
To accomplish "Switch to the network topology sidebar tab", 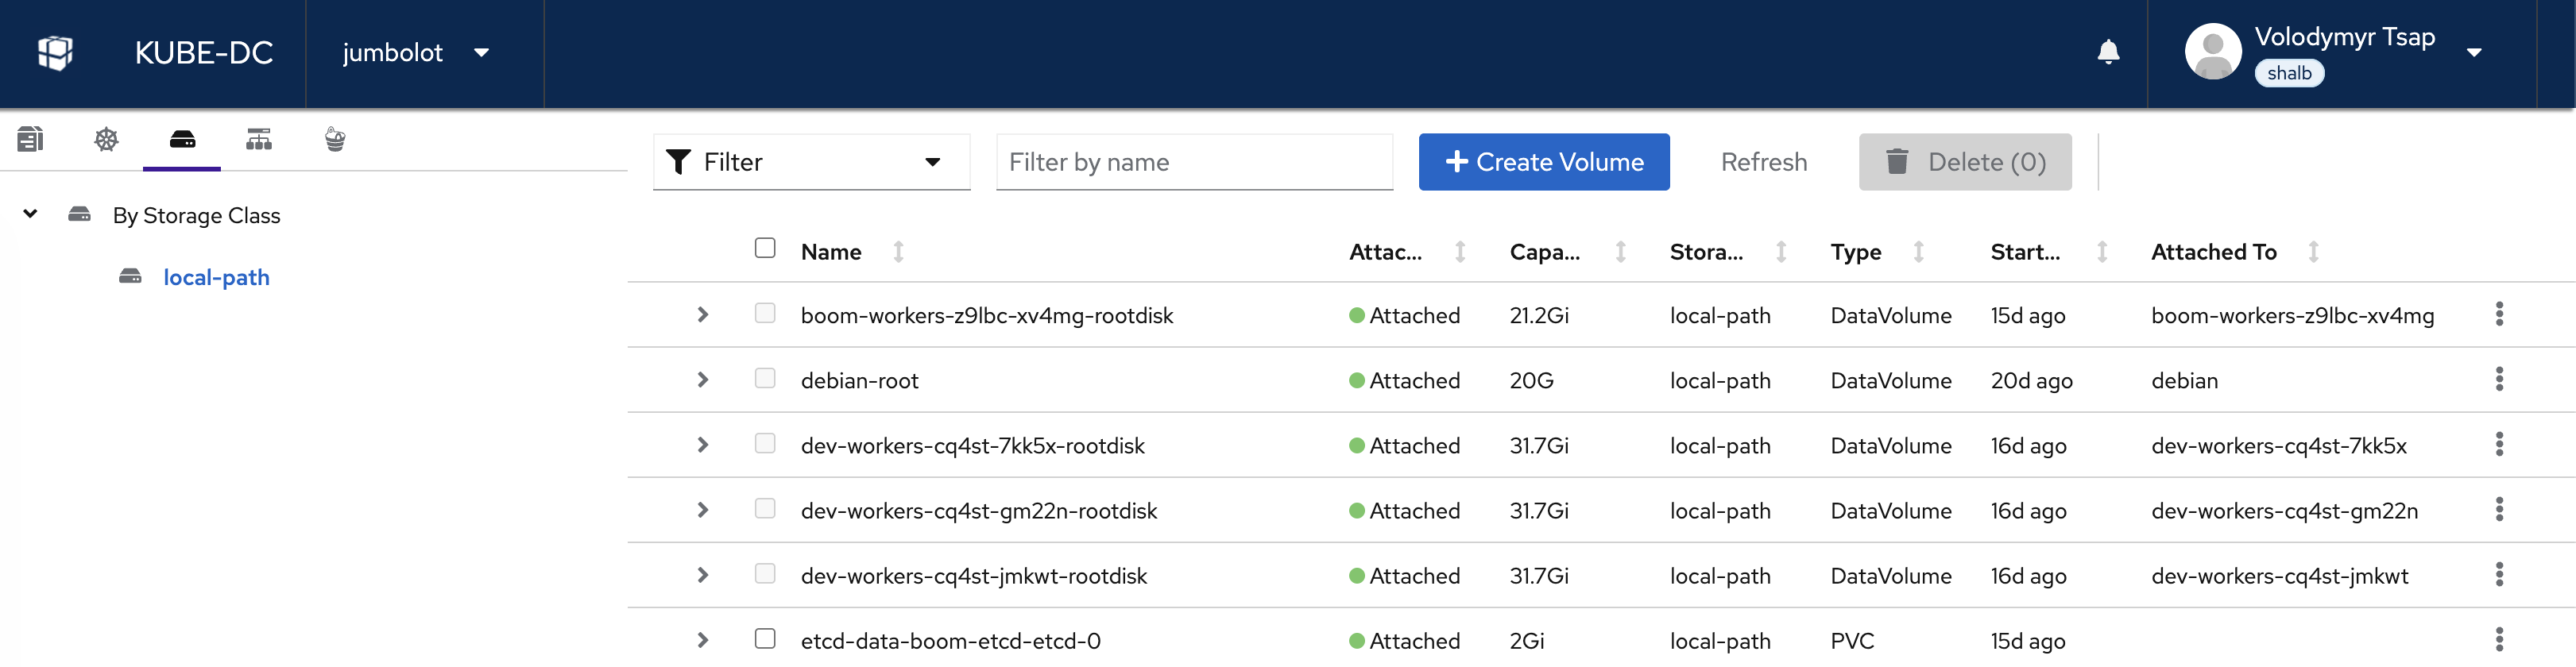I will [259, 140].
